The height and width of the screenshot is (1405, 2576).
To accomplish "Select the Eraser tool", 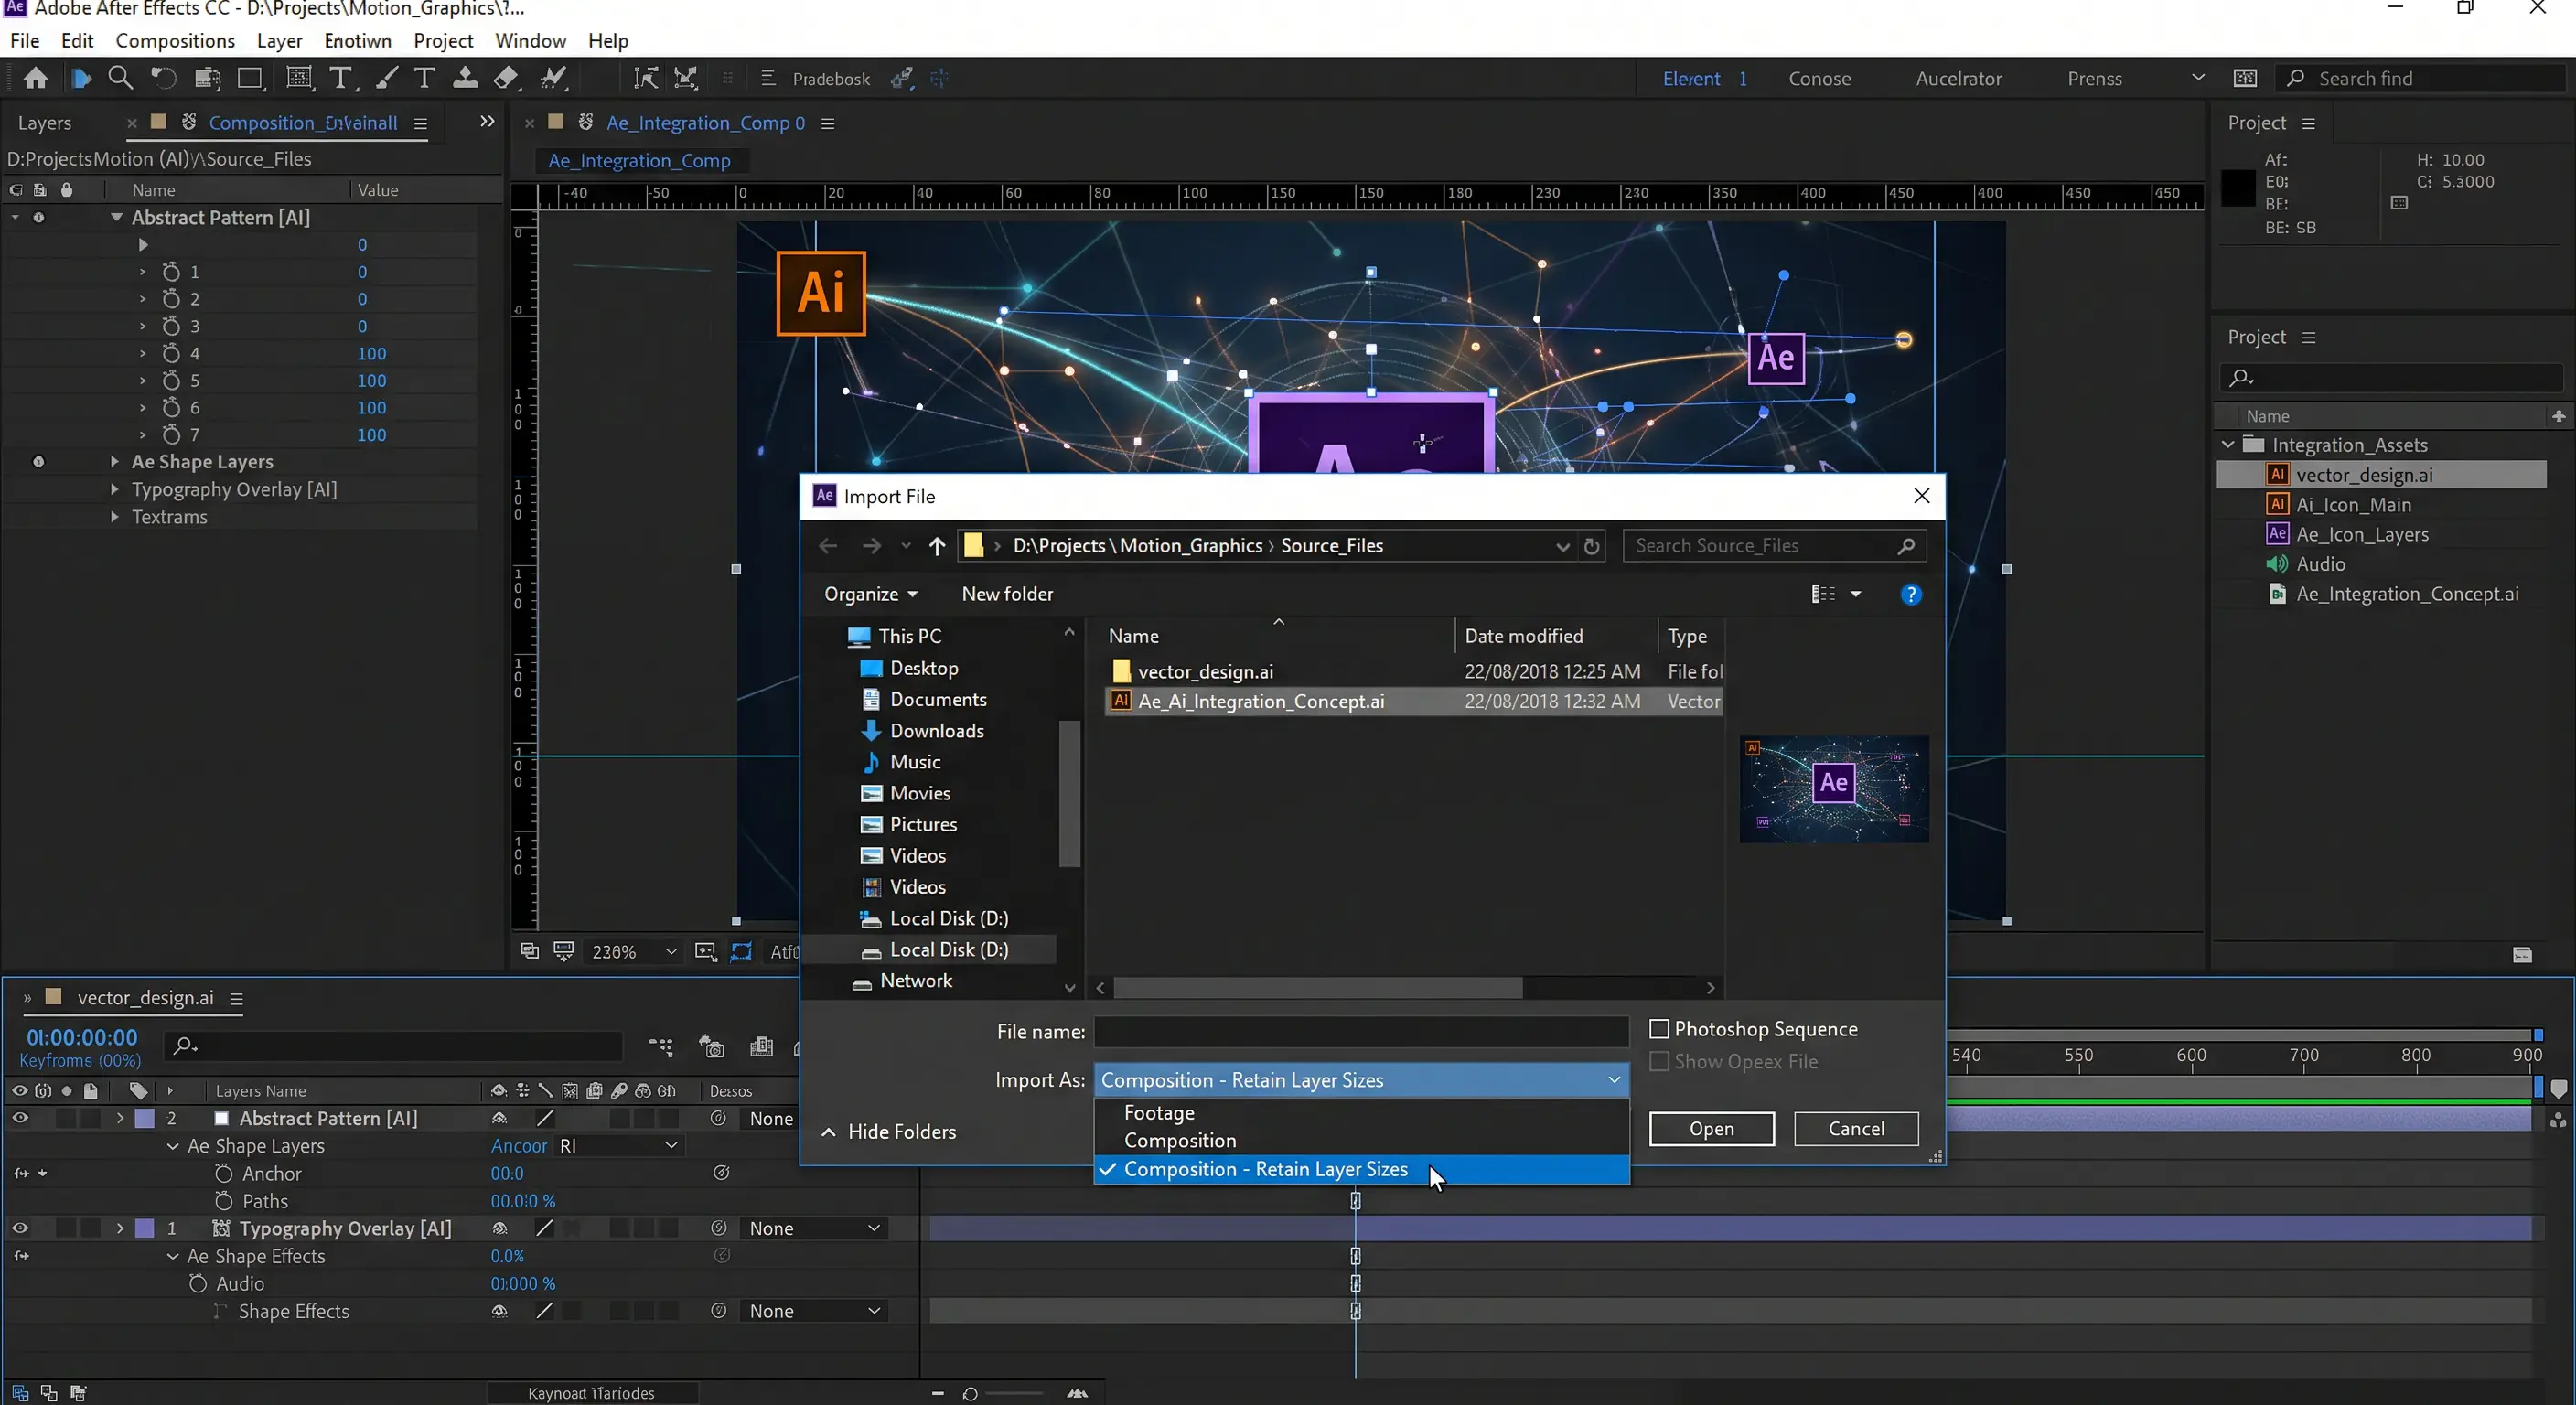I will tap(507, 78).
